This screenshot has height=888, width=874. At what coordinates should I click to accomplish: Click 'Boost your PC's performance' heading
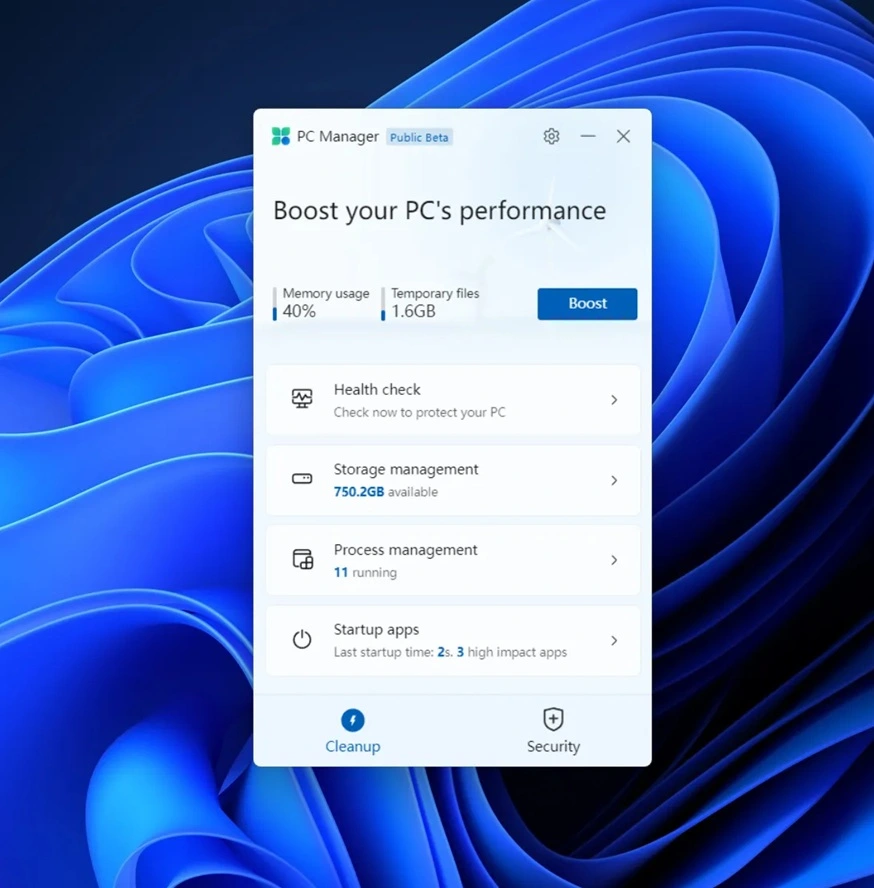440,211
